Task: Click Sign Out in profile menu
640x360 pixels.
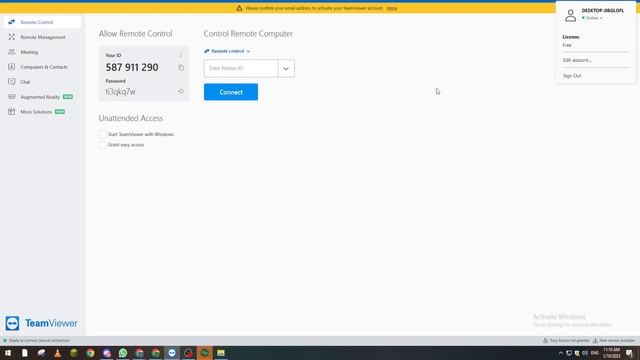Action: pos(572,76)
